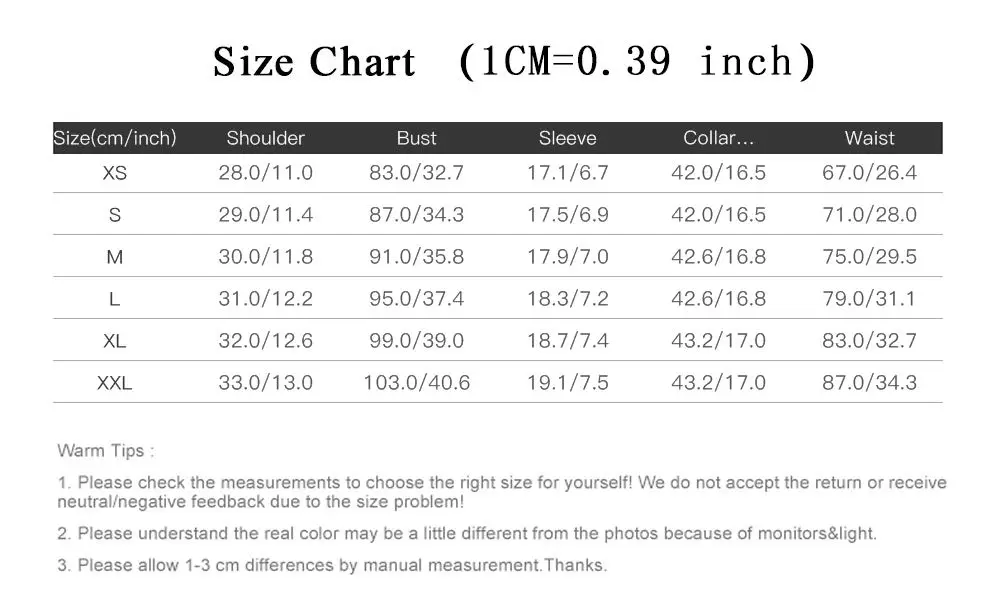Click the Sleeve column header
This screenshot has height=605, width=1001.
568,138
